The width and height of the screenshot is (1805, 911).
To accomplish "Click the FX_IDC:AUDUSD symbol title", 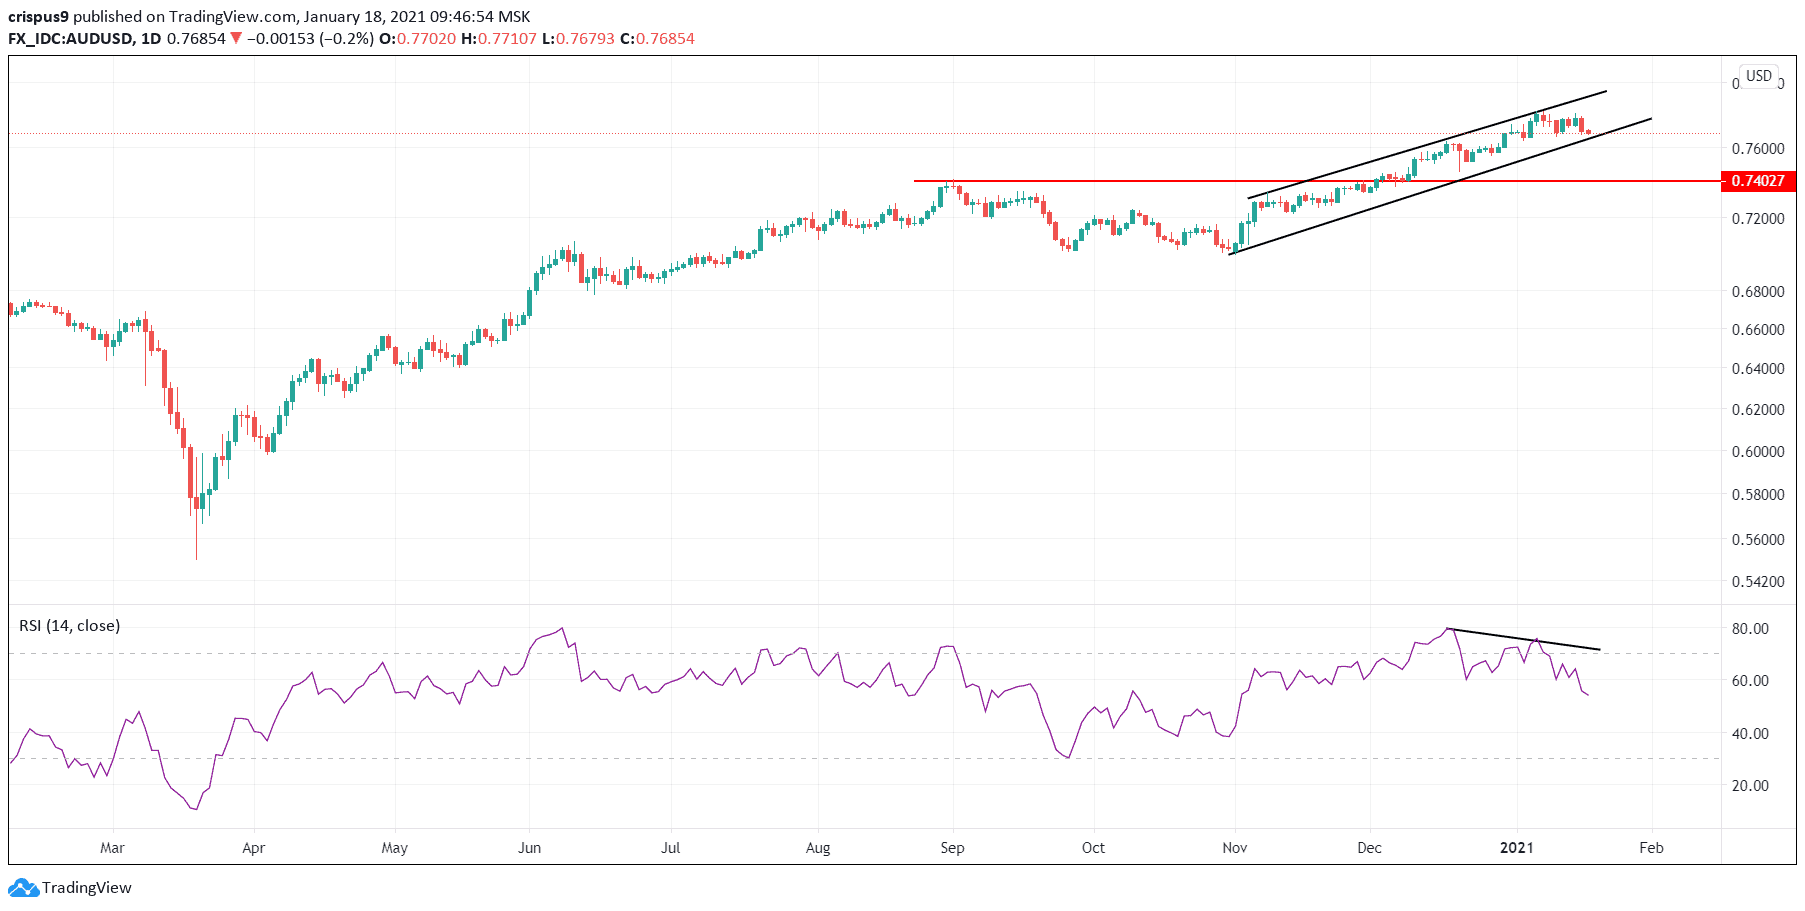I will (x=70, y=39).
